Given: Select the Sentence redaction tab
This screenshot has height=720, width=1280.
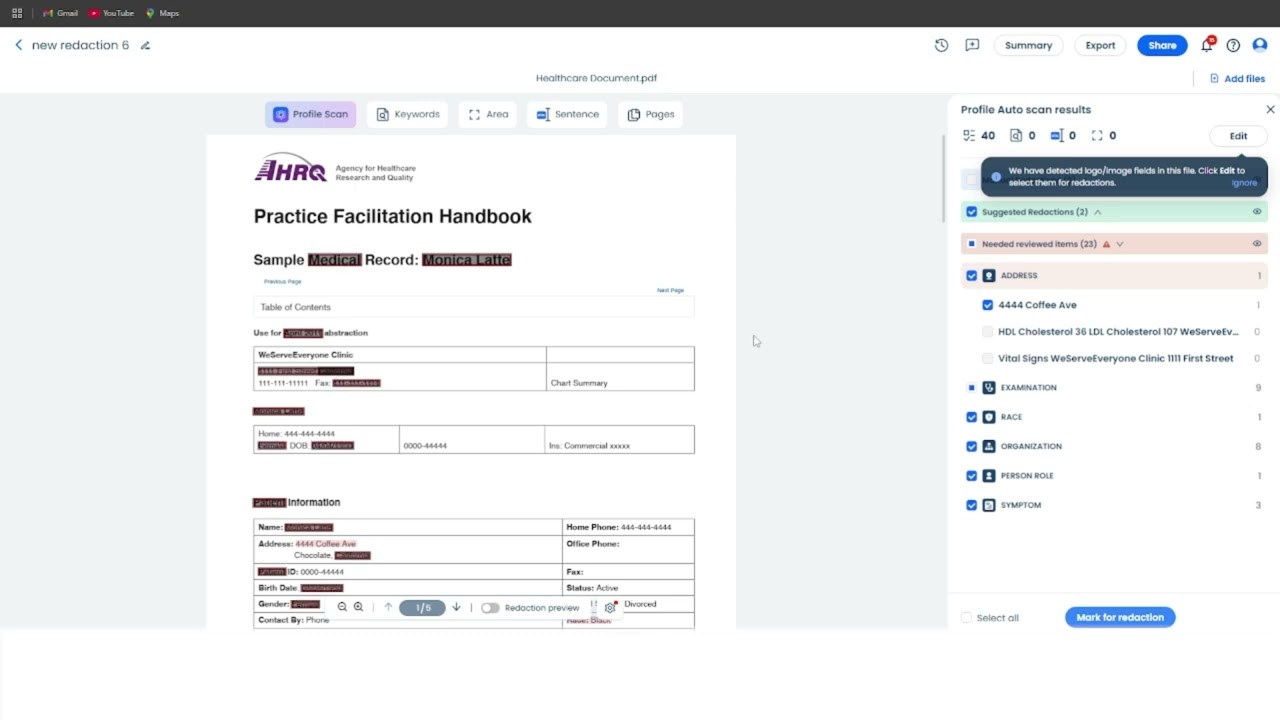Looking at the screenshot, I should click(x=567, y=114).
